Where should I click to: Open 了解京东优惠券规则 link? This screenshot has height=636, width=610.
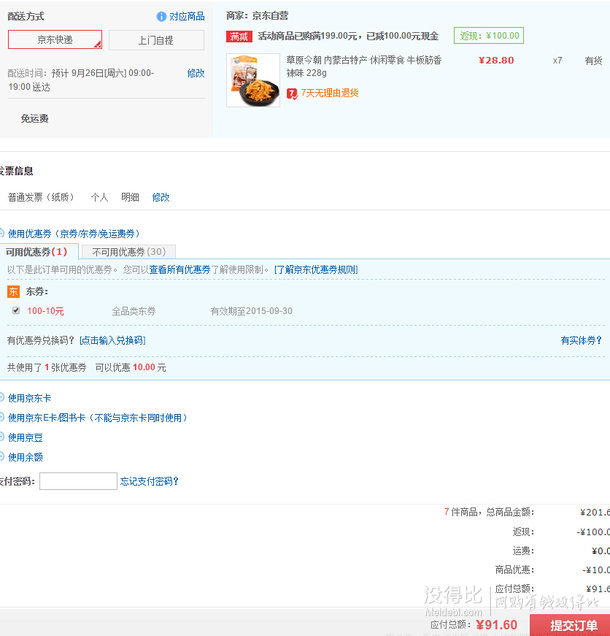(316, 270)
